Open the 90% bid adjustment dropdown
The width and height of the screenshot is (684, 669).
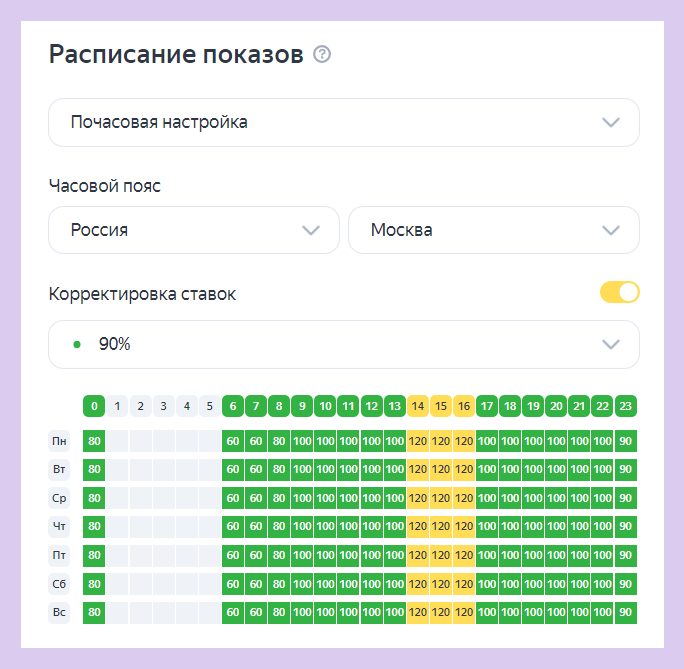[x=343, y=345]
